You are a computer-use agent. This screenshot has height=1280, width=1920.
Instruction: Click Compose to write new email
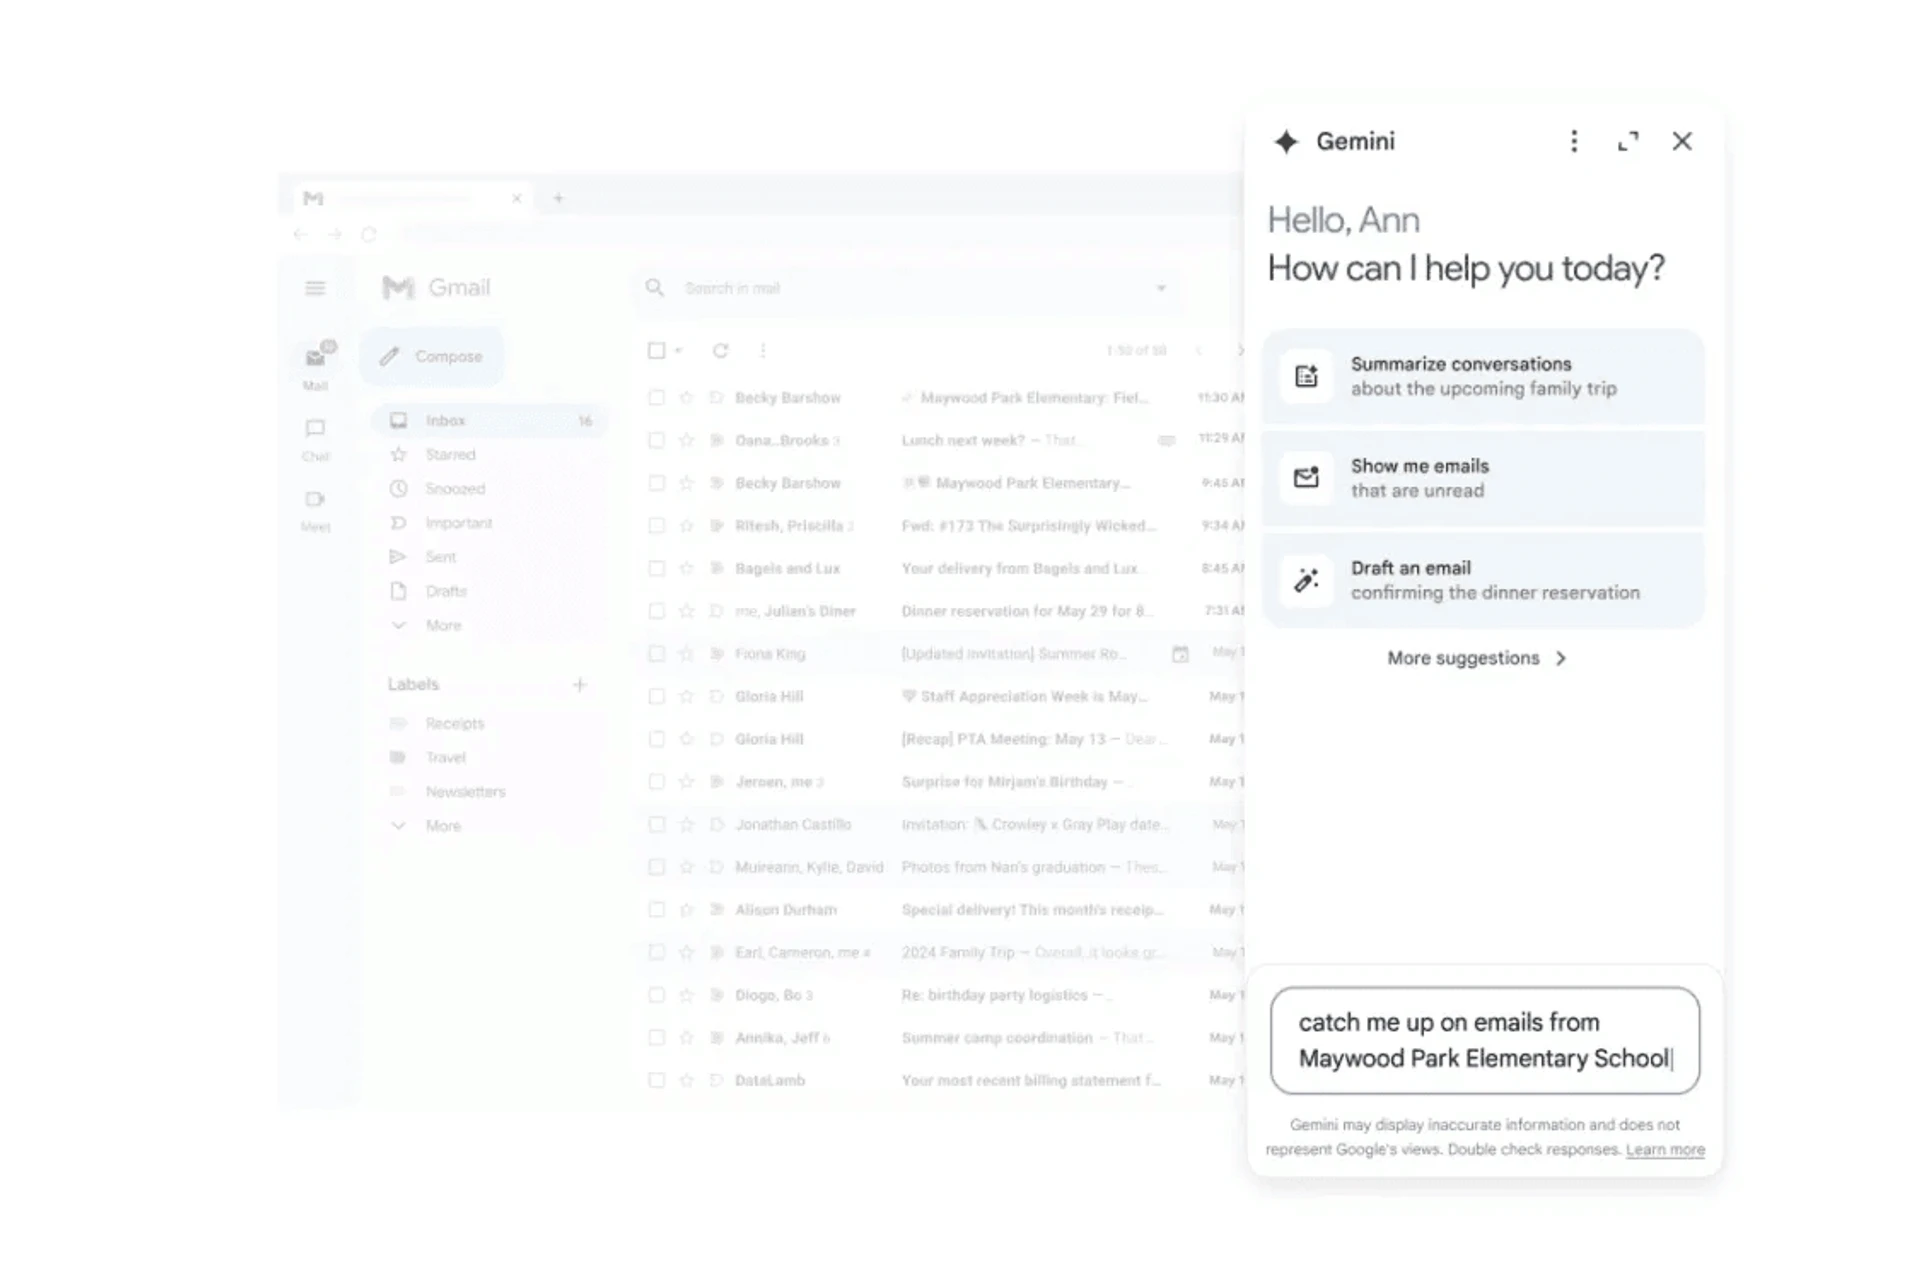click(432, 356)
